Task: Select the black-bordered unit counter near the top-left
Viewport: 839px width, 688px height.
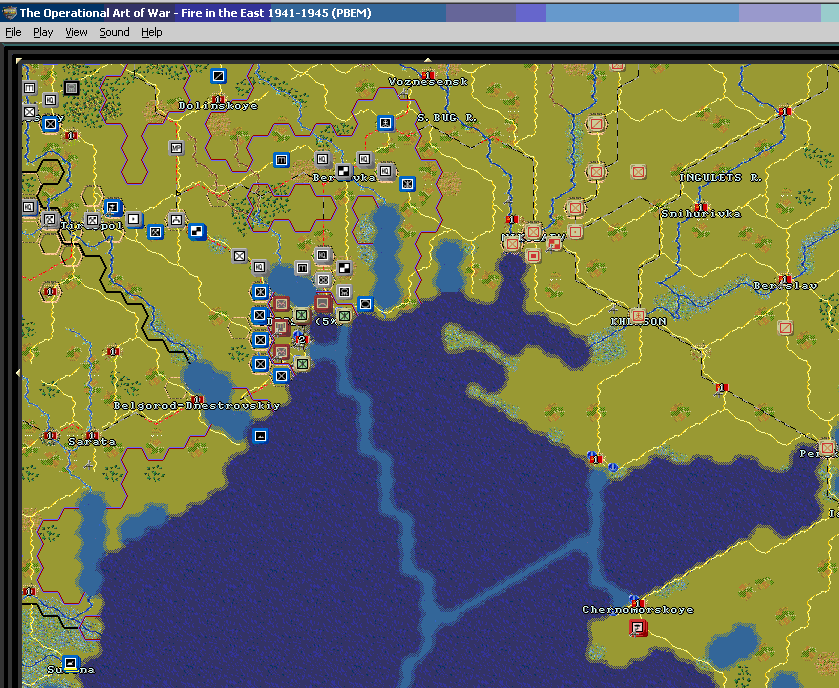Action: coord(71,88)
